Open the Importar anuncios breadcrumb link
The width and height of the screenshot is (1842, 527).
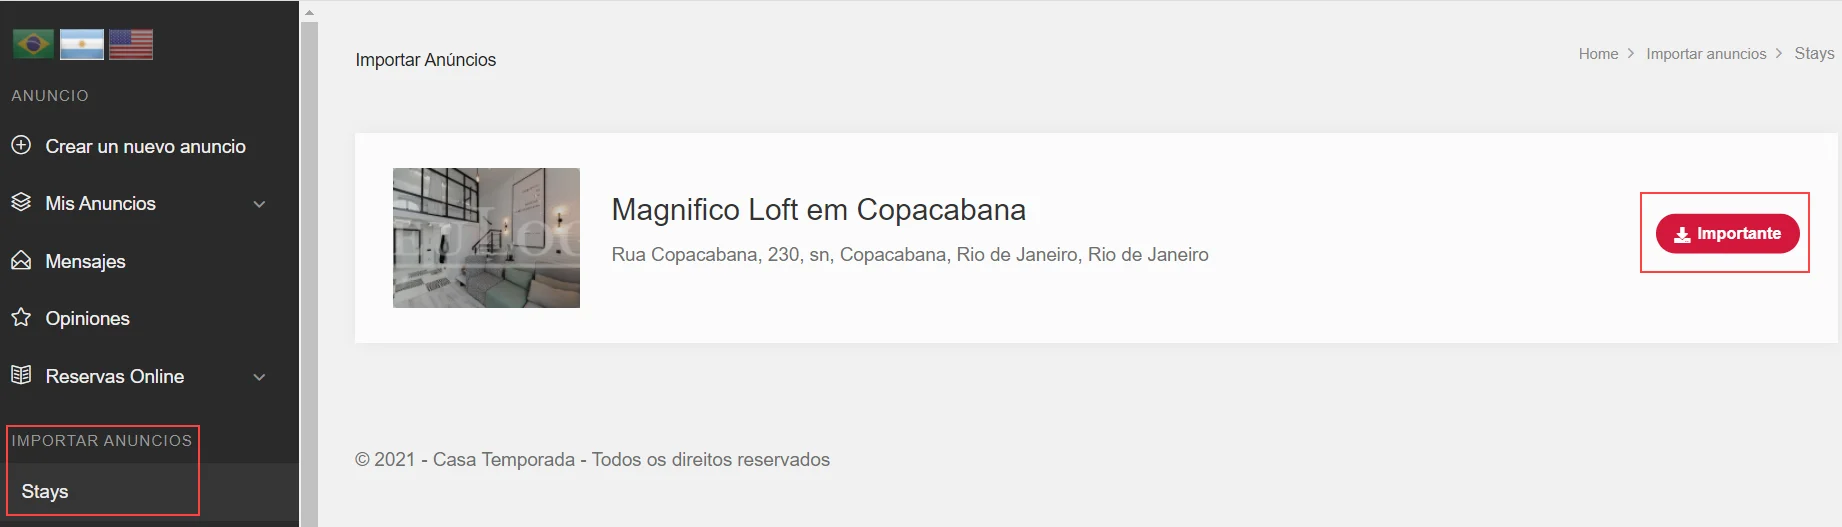click(1706, 54)
